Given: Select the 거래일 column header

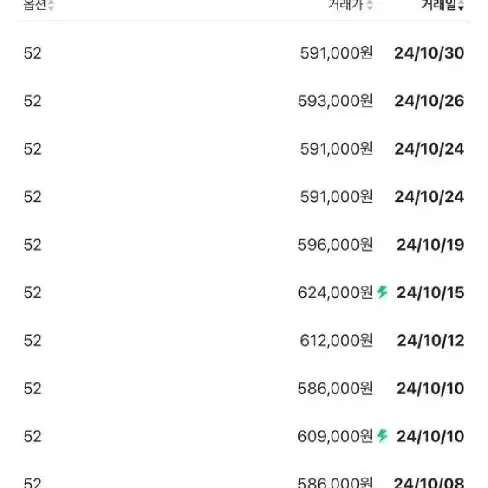Looking at the screenshot, I should point(439,5).
